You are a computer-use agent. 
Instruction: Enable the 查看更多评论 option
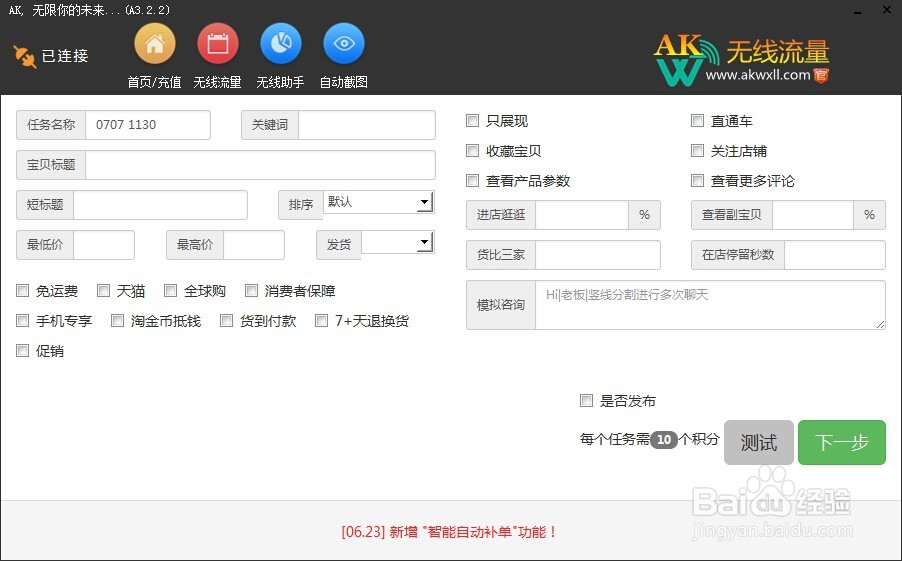coord(697,180)
